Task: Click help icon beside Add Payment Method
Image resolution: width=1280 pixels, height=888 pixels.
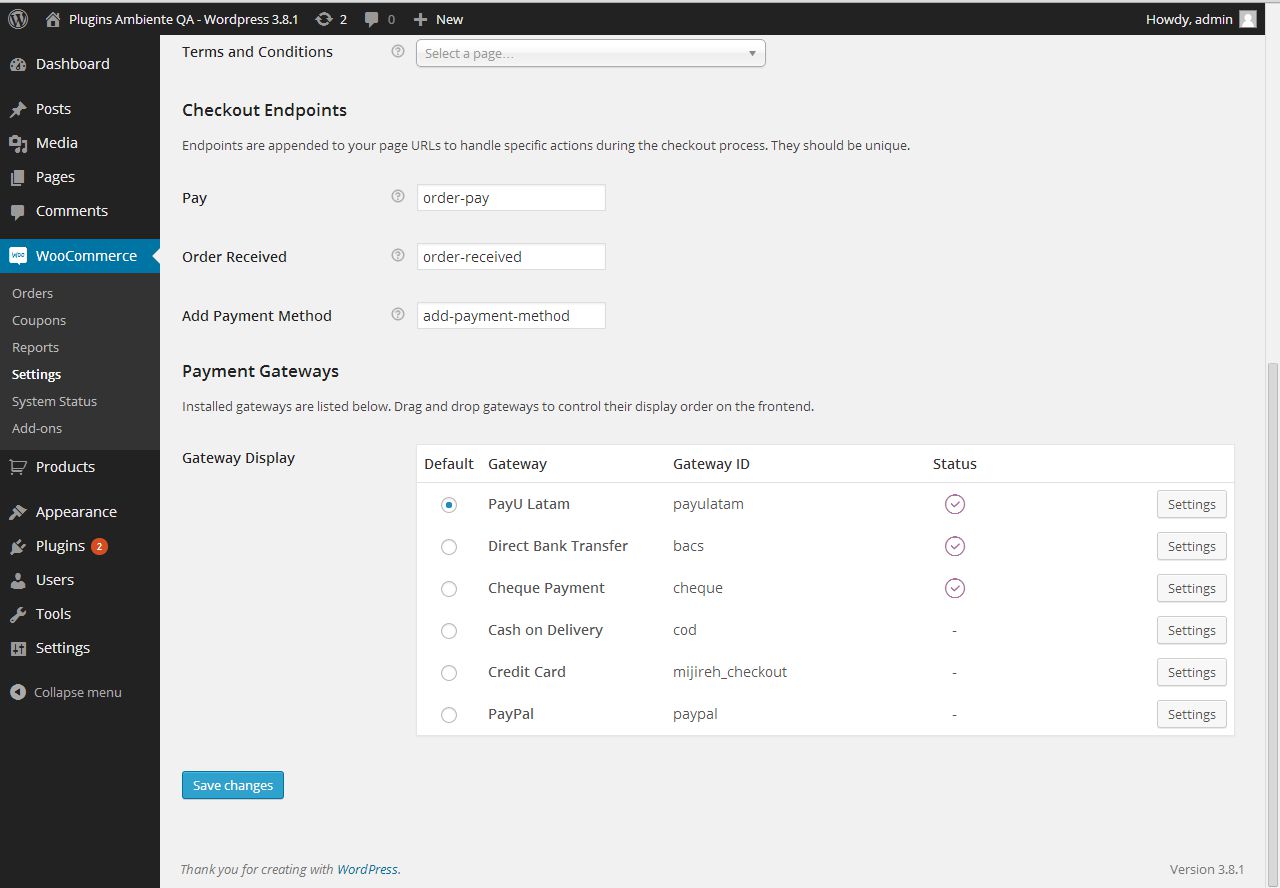Action: tap(398, 315)
